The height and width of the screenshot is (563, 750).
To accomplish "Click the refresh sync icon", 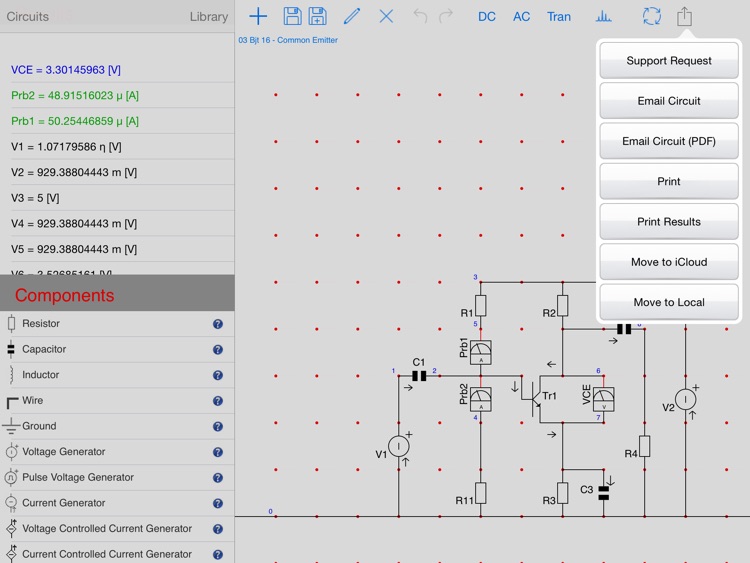I will (x=651, y=16).
